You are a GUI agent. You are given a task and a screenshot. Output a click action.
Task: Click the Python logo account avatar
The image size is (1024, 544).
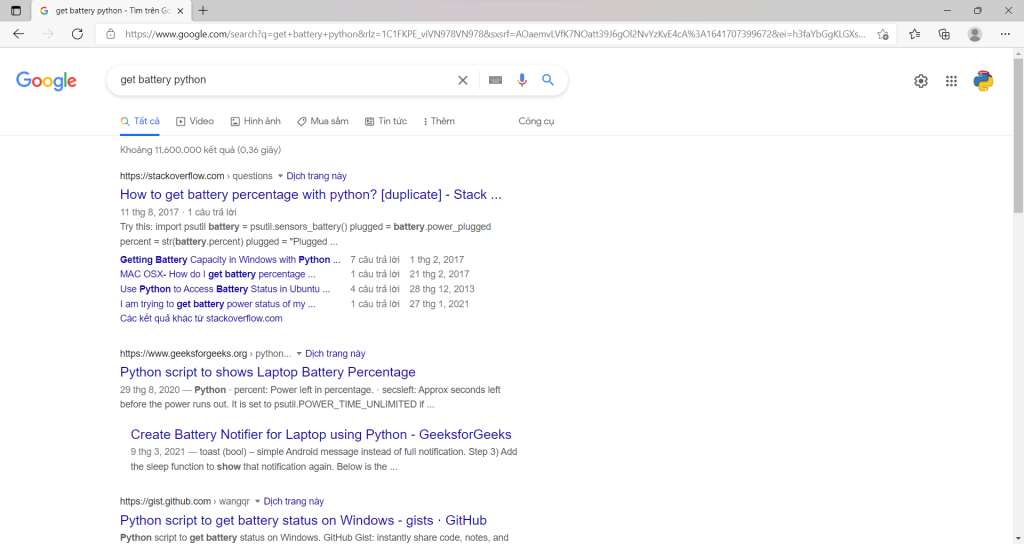(x=983, y=81)
